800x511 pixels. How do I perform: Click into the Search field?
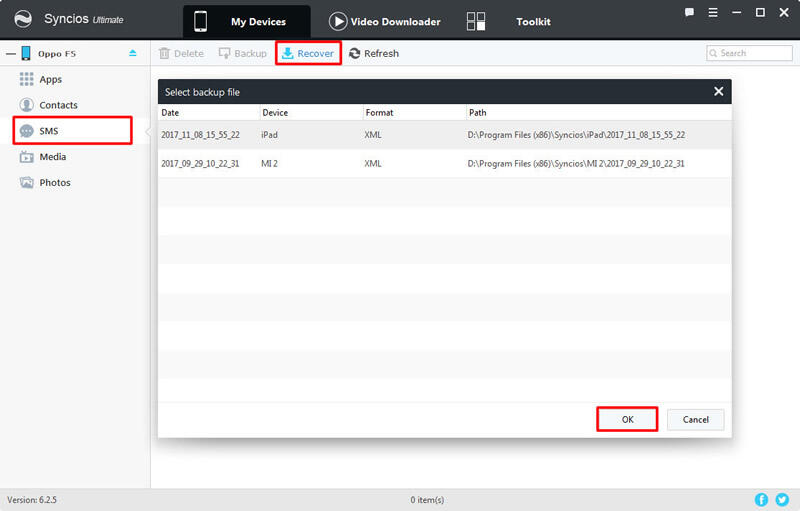click(x=754, y=53)
